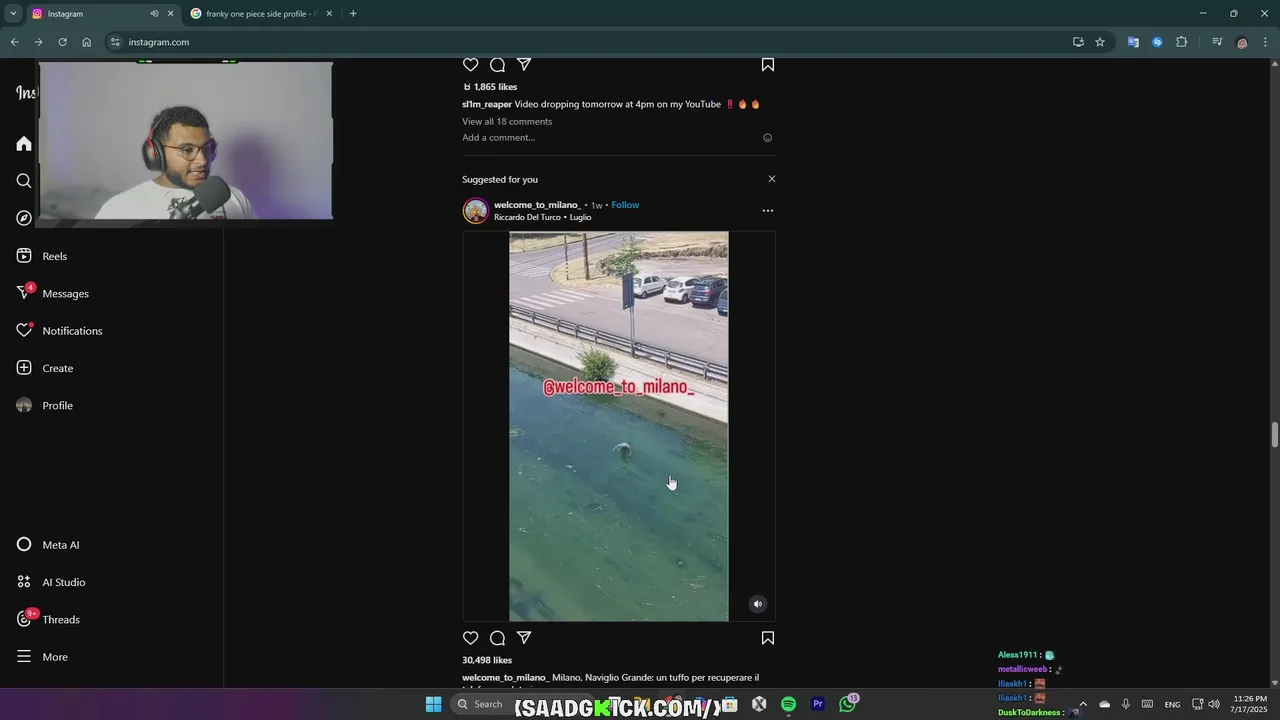
Task: Open Profile from the sidebar
Action: pos(45,405)
